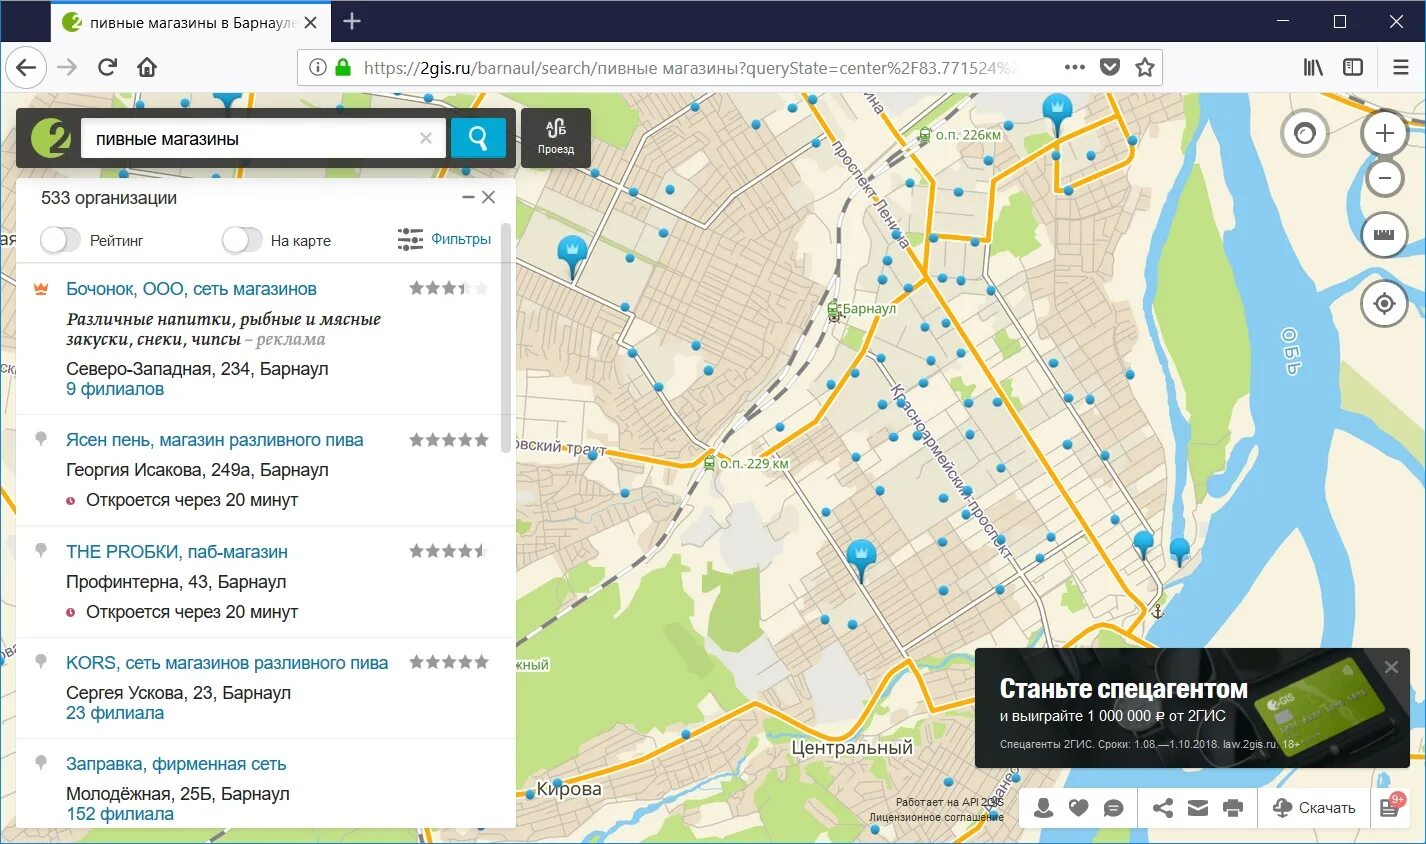Open the Станьте спецагентом promotion banner
The width and height of the screenshot is (1426, 844).
pos(1192,708)
